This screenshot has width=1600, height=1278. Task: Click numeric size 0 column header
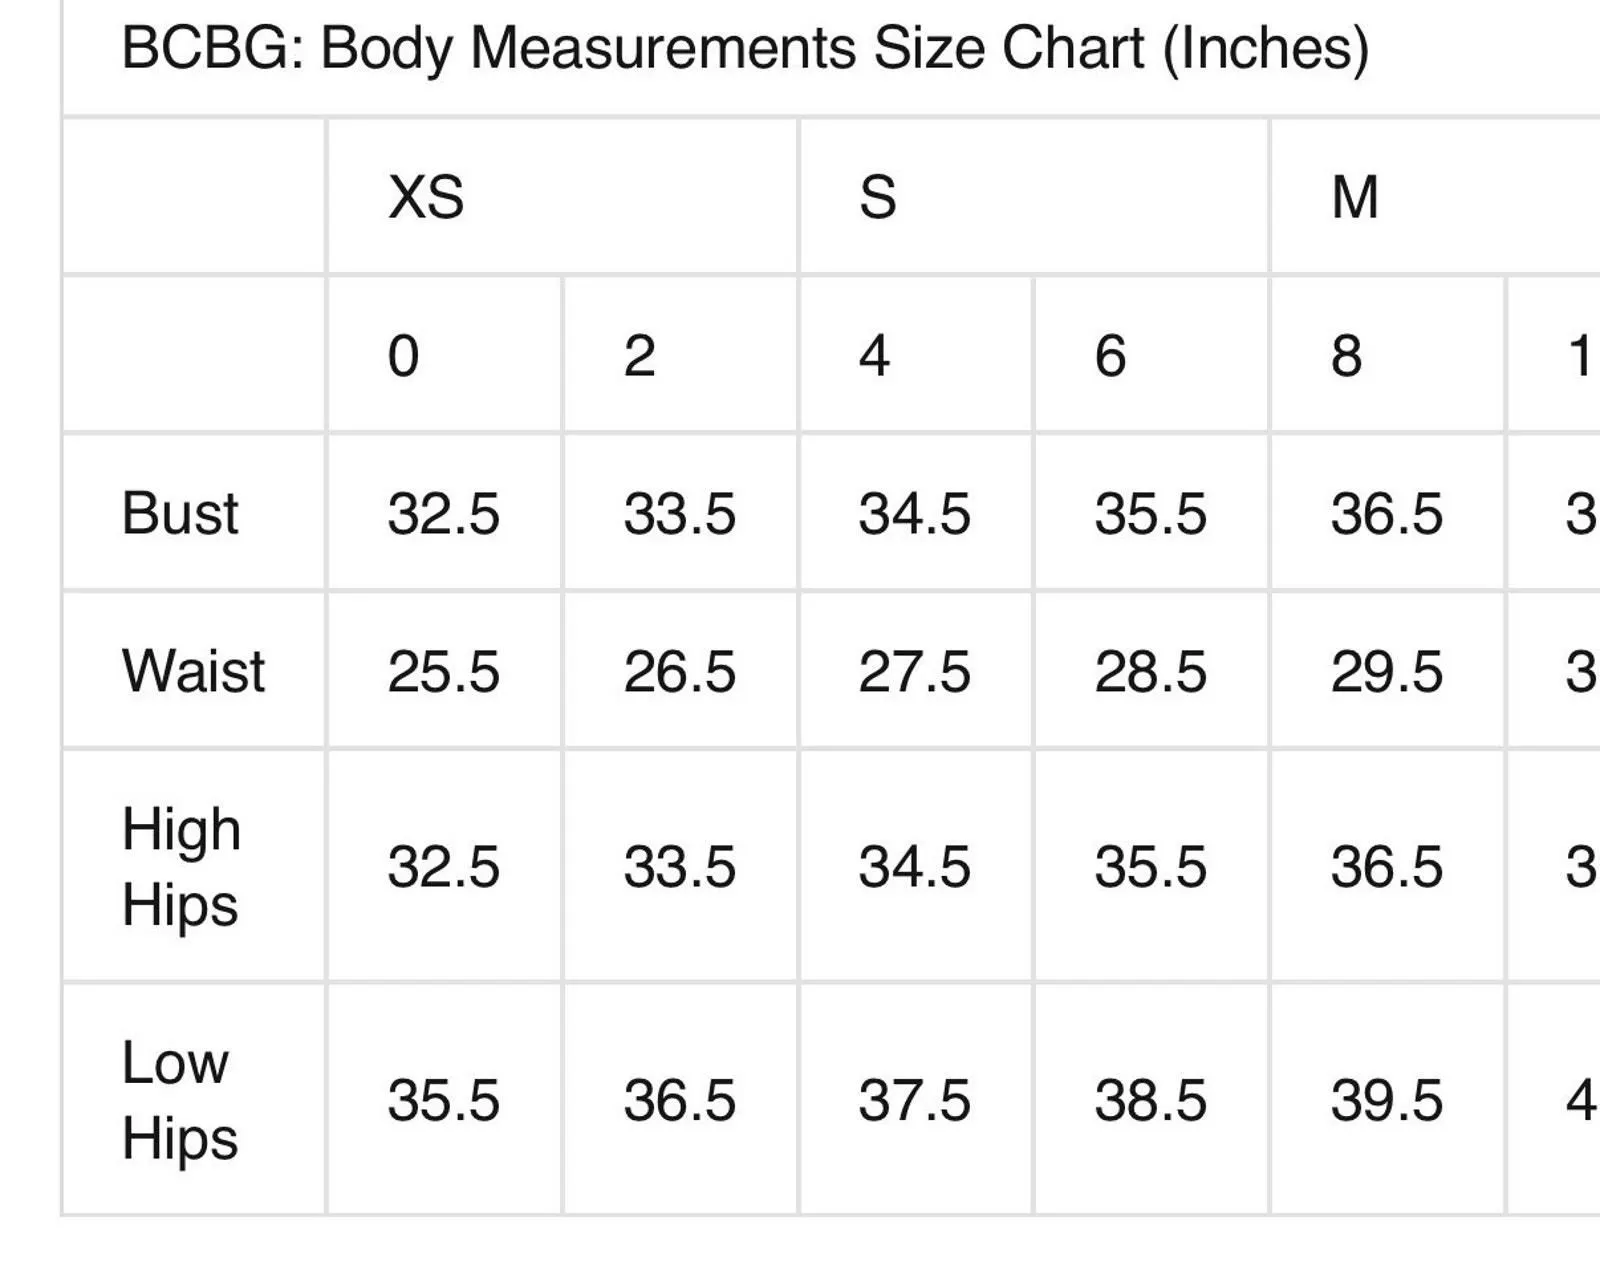tap(445, 355)
